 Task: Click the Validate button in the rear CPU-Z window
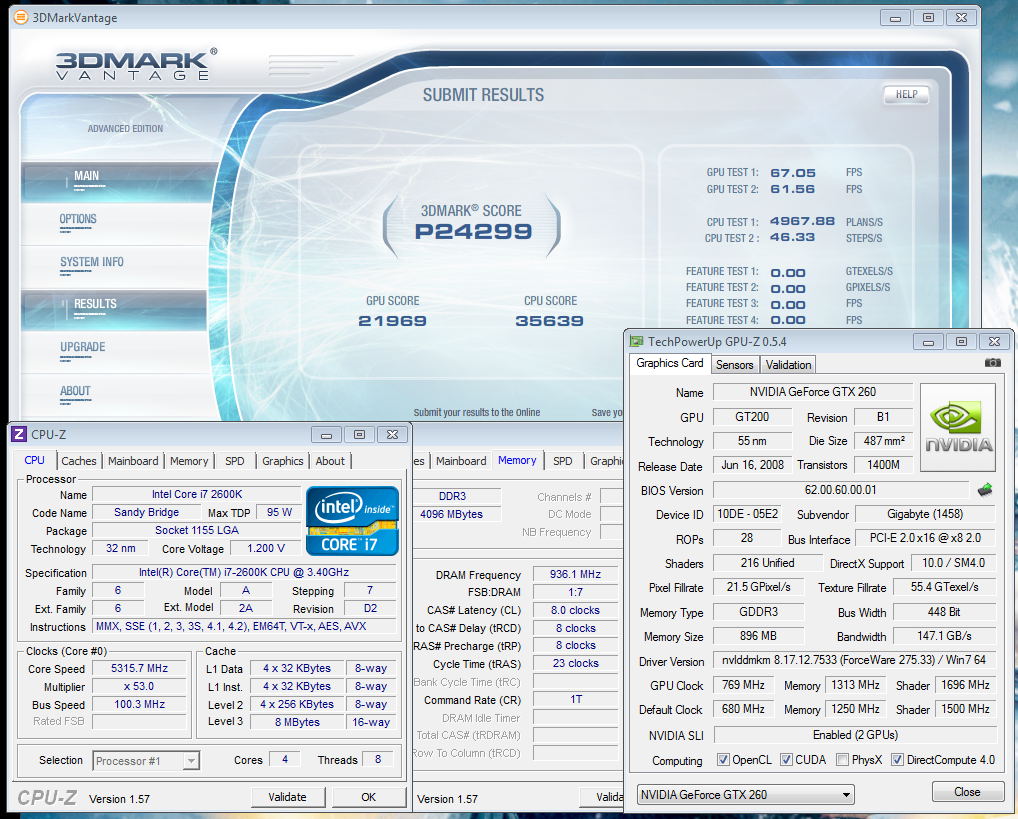click(602, 797)
